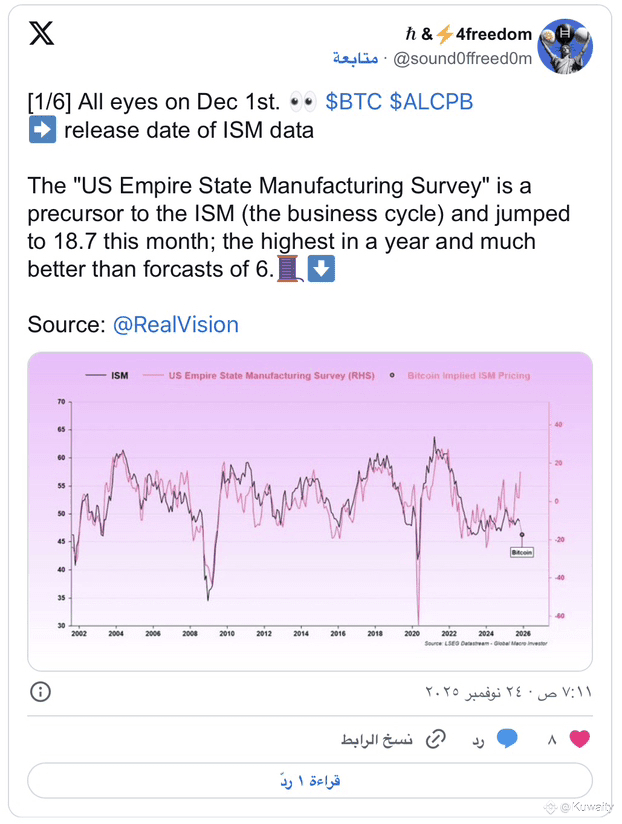
Task: Like the post with the heart icon
Action: pyautogui.click(x=579, y=739)
